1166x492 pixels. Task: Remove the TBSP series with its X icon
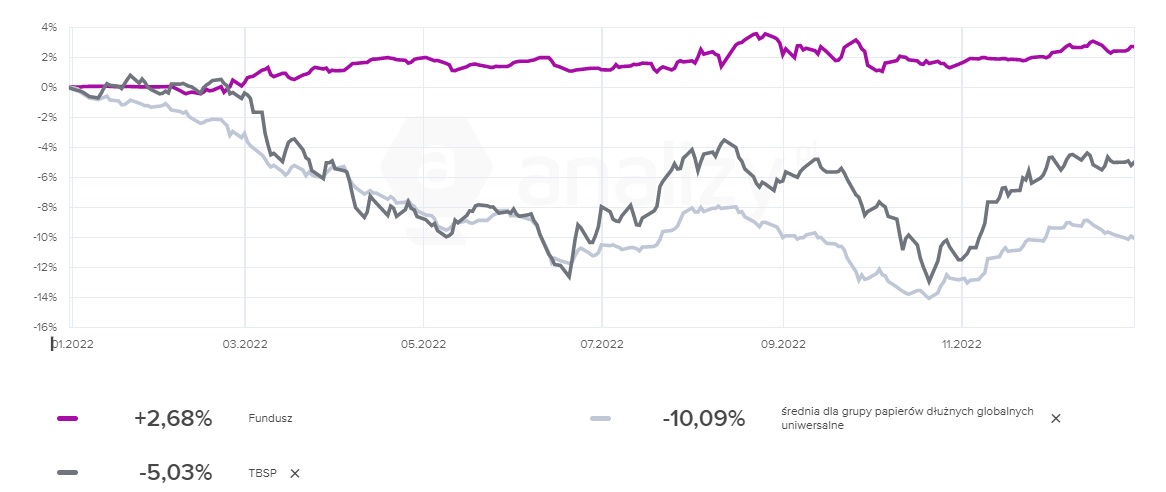(294, 473)
